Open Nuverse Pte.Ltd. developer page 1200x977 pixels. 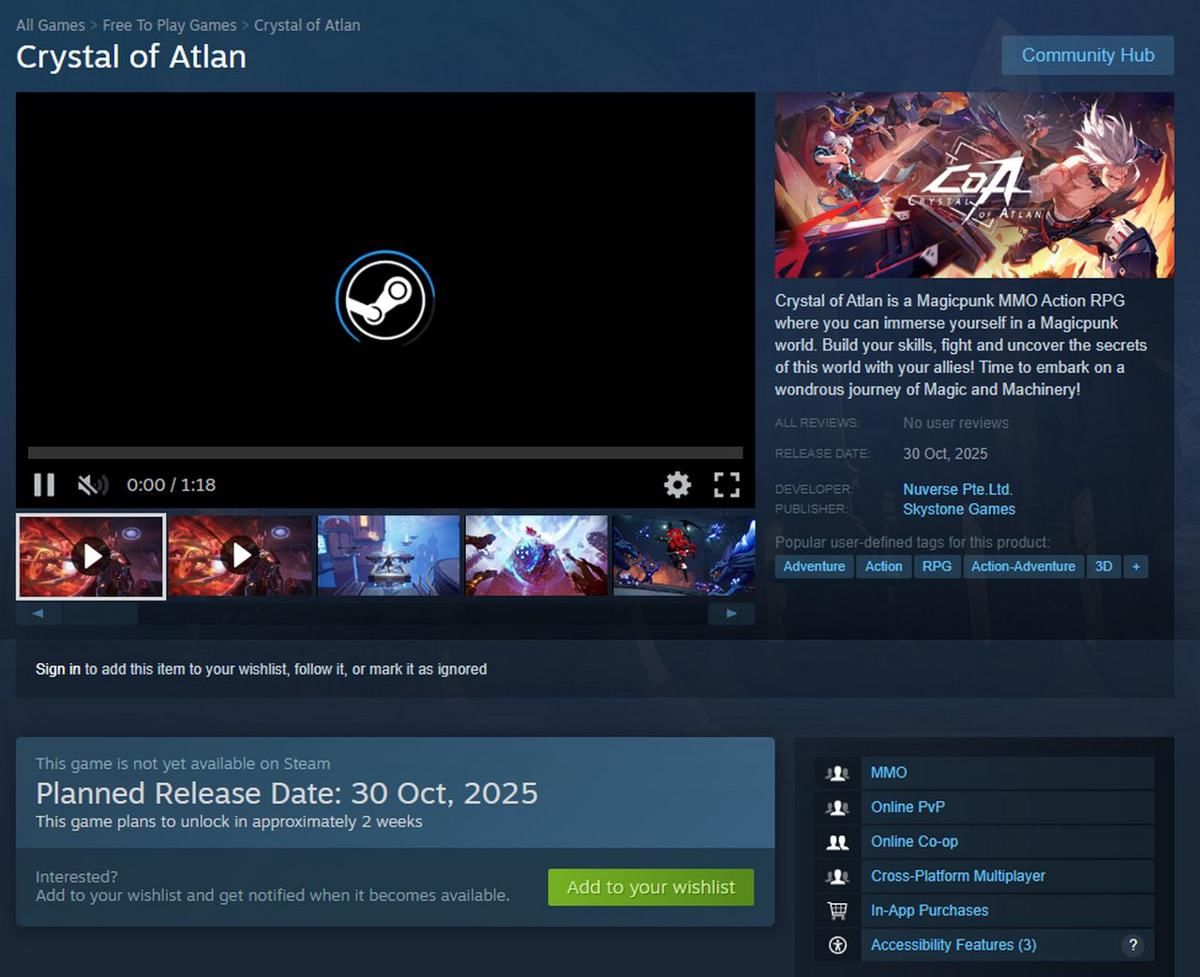tap(957, 489)
